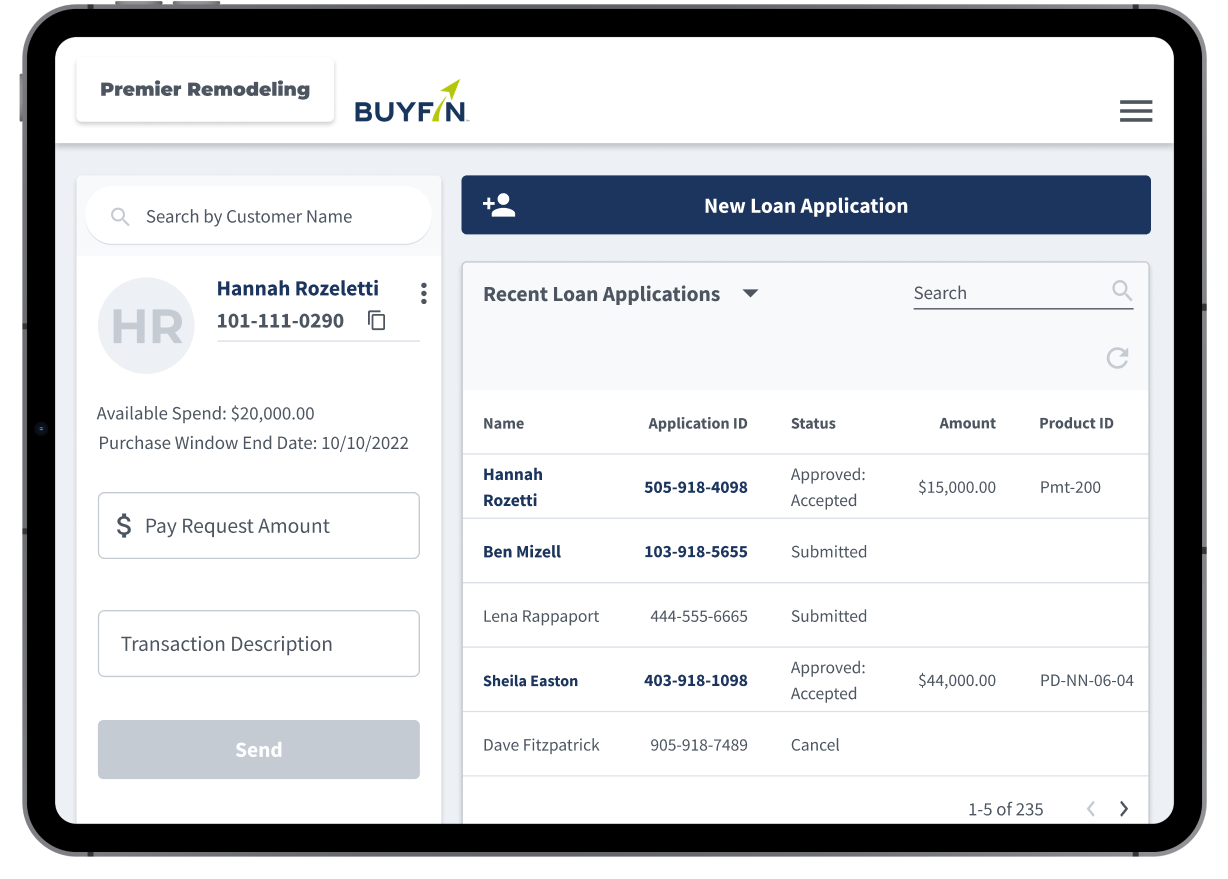The image size is (1228, 879).
Task: Open the three-dot customer options menu
Action: pyautogui.click(x=424, y=293)
